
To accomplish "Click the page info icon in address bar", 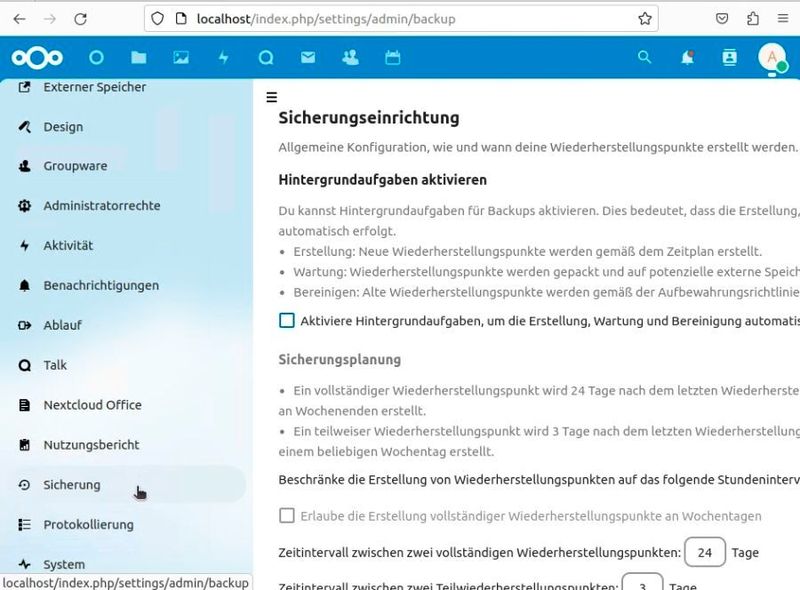I will click(x=181, y=19).
